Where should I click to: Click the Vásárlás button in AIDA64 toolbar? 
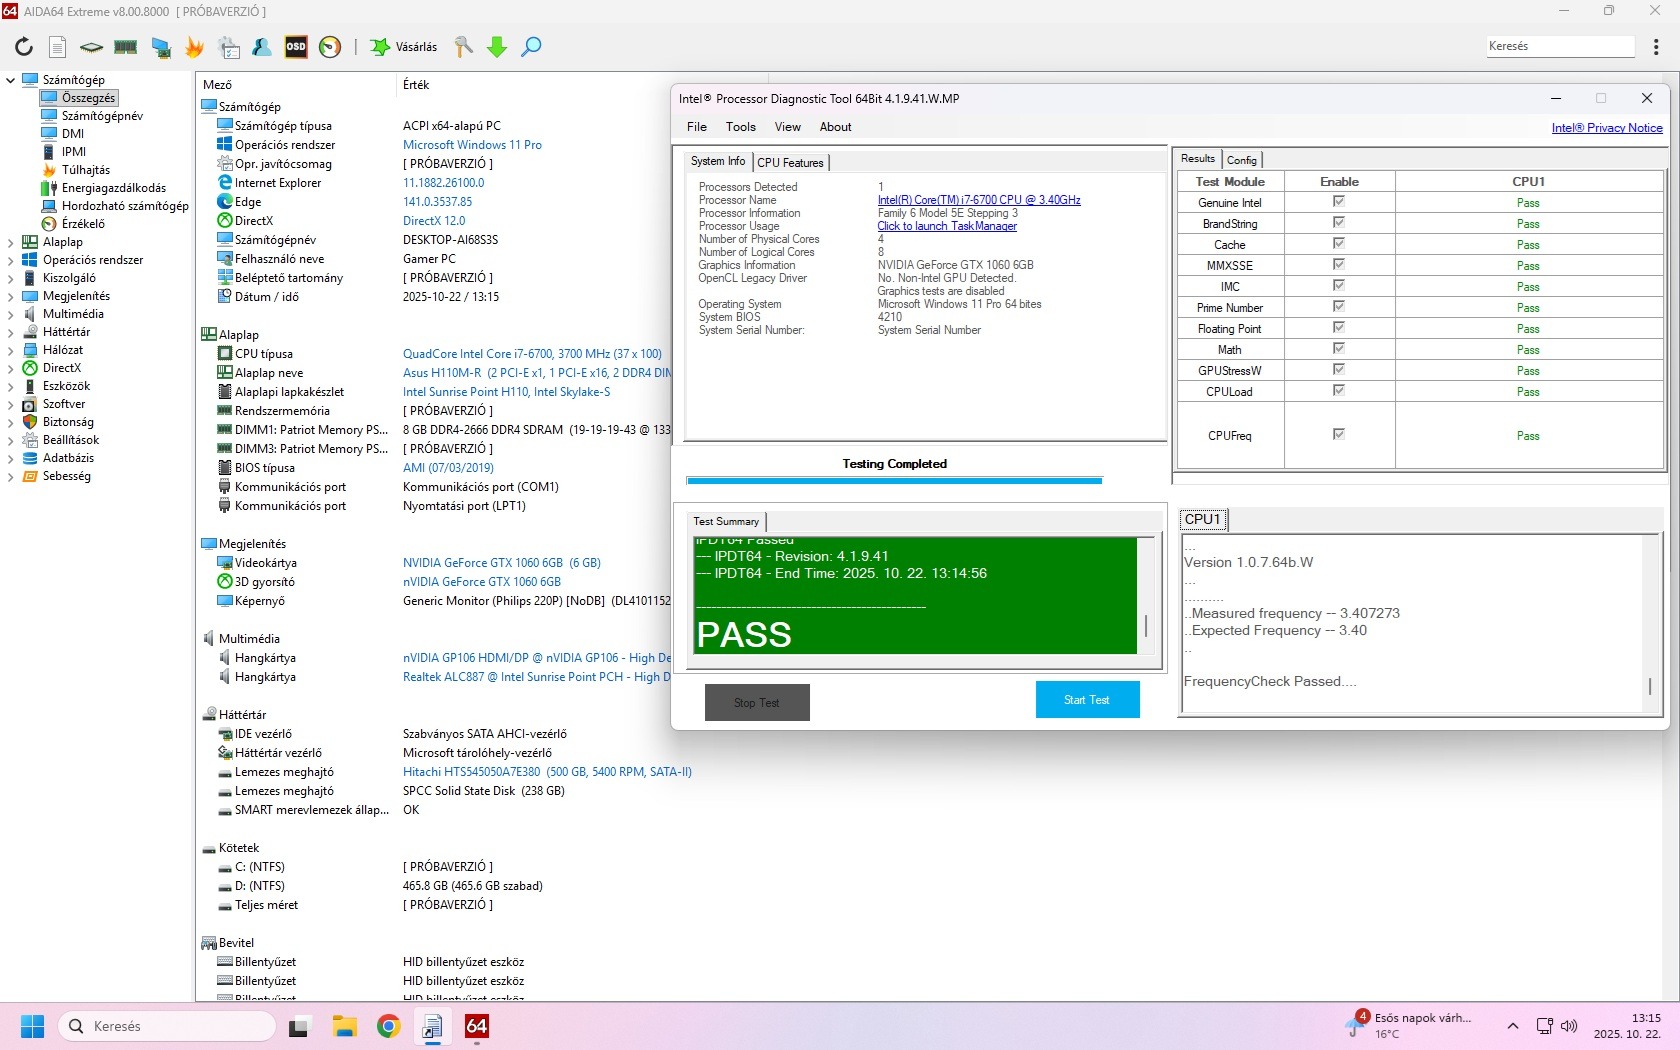[405, 47]
